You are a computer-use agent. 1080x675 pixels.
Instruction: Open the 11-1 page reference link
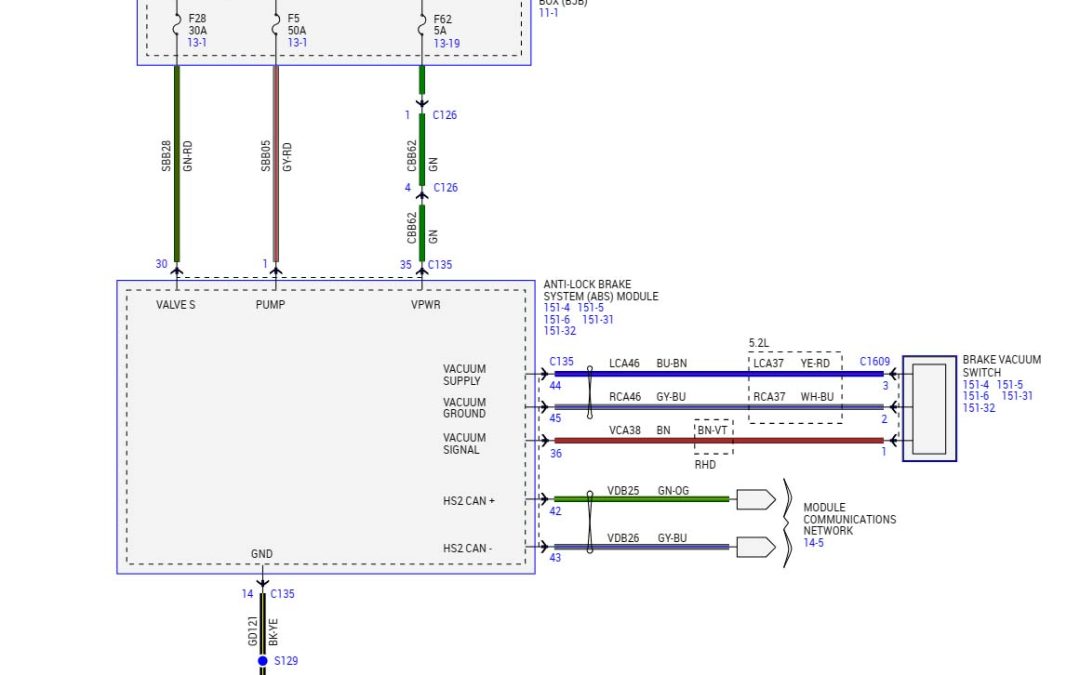coord(549,13)
